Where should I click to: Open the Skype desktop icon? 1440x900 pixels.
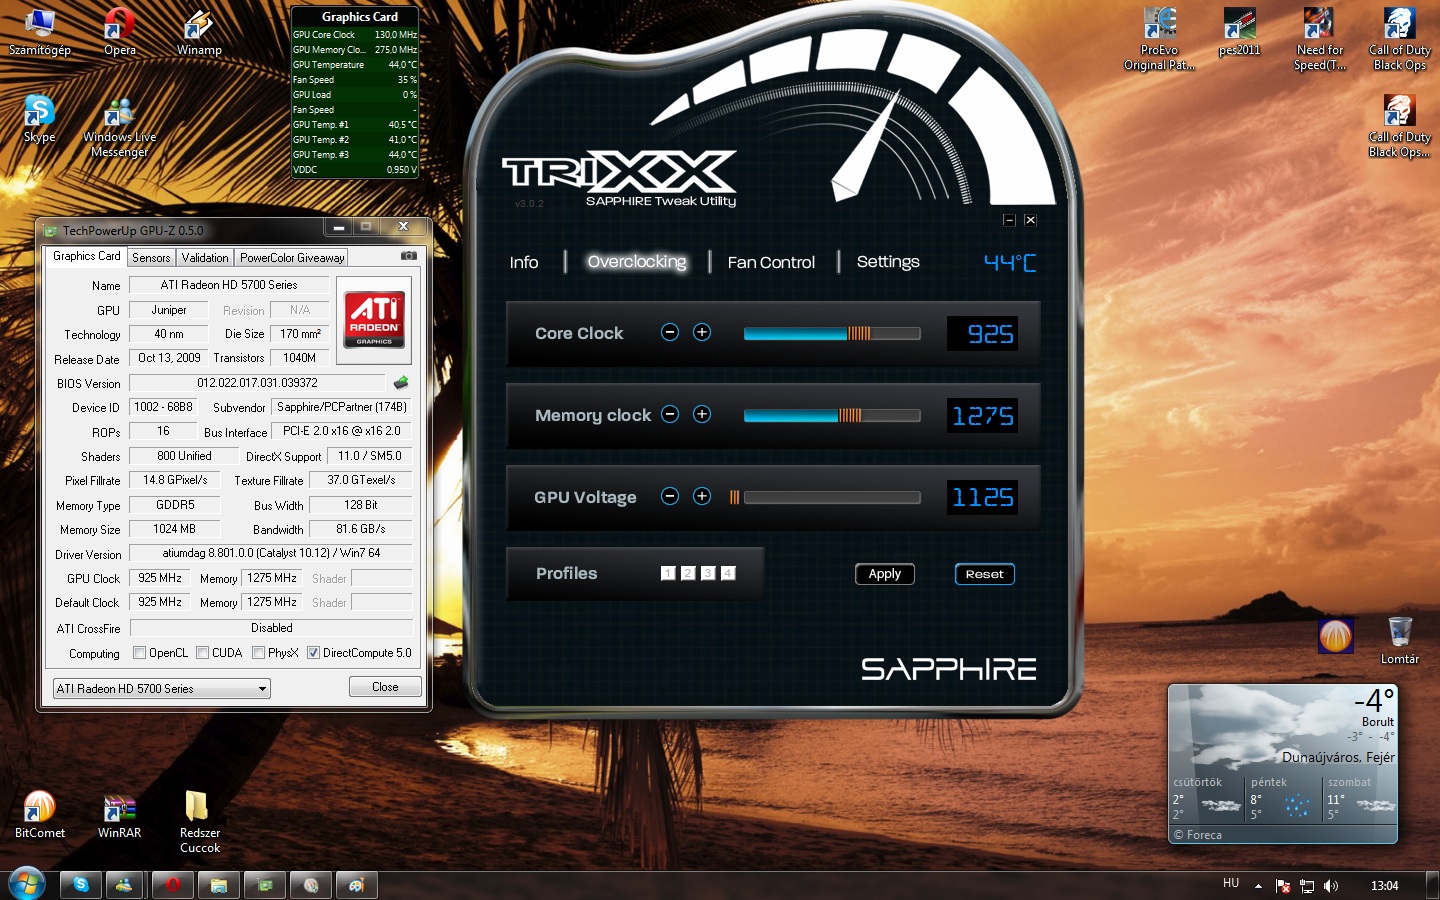(40, 119)
